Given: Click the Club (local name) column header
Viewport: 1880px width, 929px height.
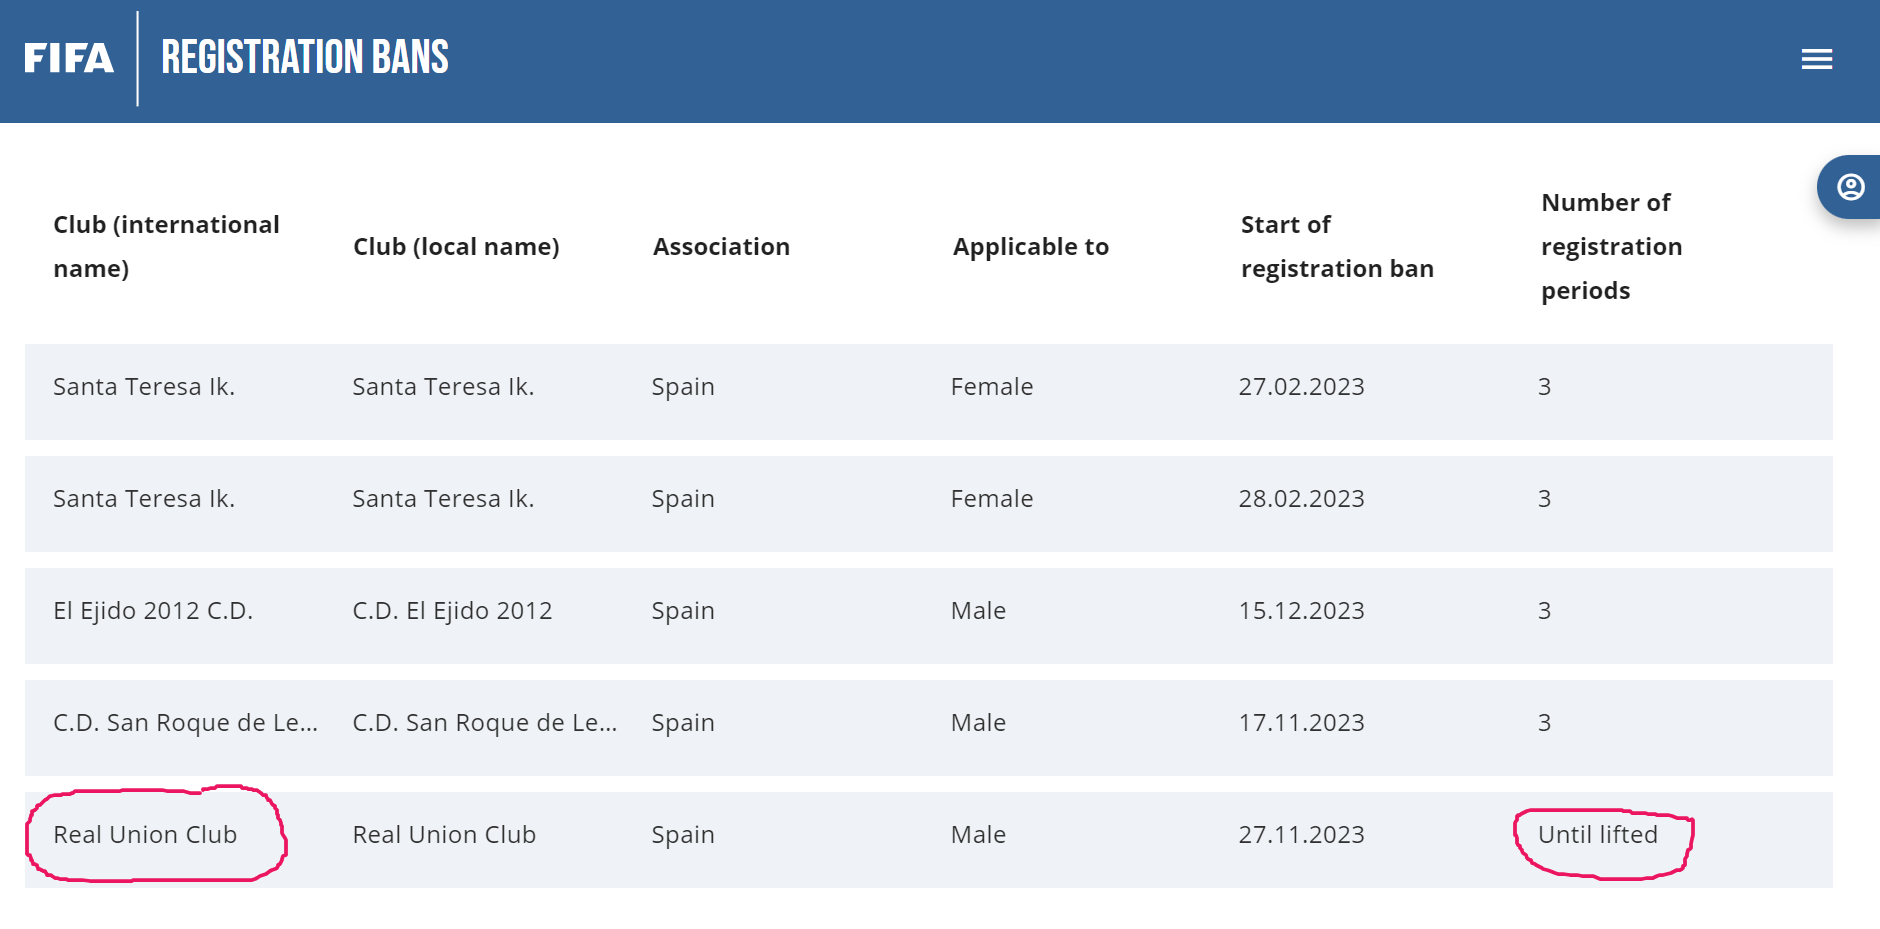Looking at the screenshot, I should [456, 247].
